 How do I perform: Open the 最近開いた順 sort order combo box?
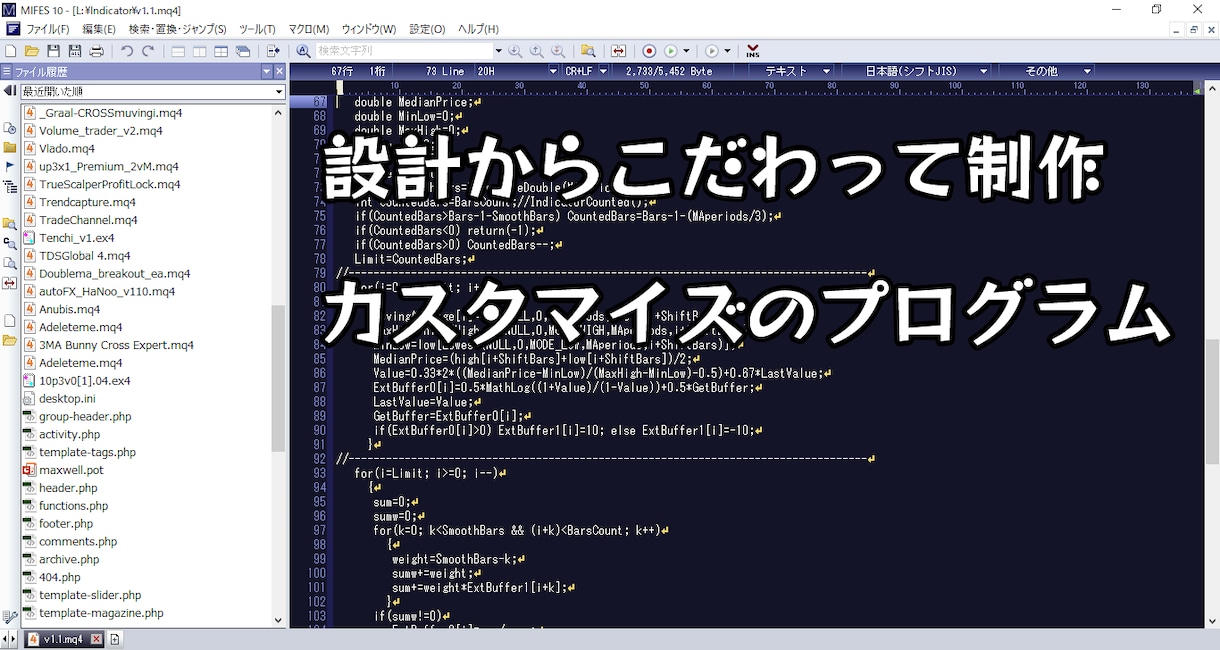coord(153,91)
